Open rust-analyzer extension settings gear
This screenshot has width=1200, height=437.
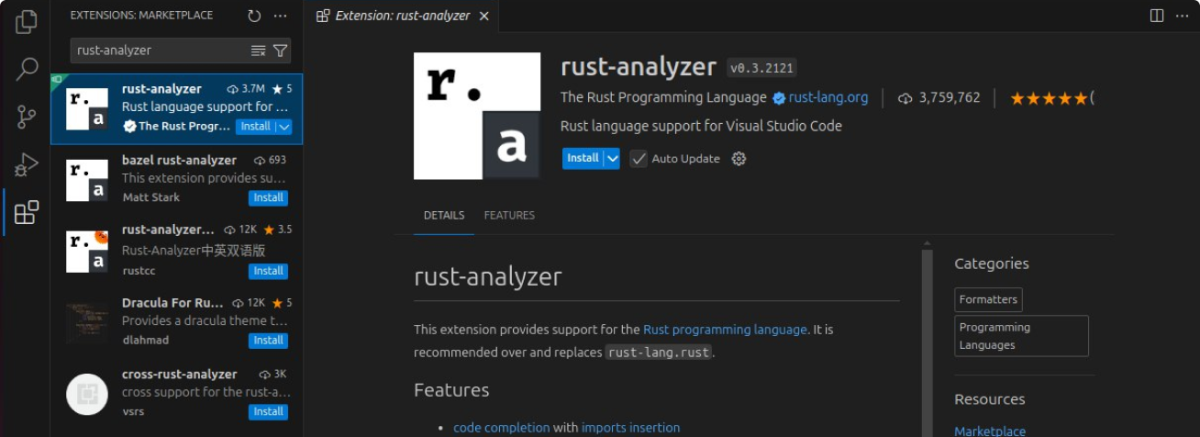(x=739, y=158)
